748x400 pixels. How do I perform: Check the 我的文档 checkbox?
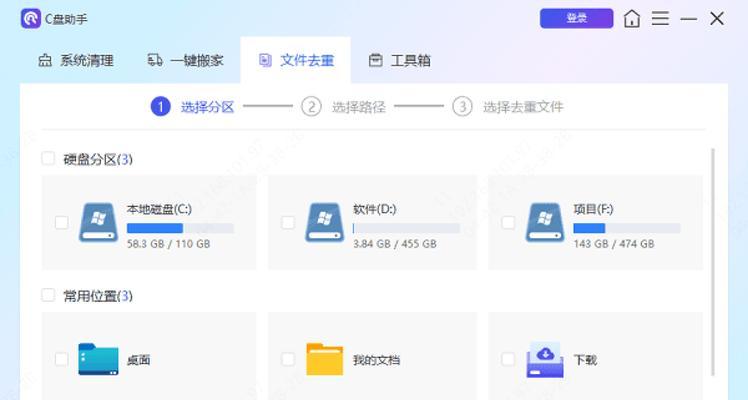(x=288, y=359)
